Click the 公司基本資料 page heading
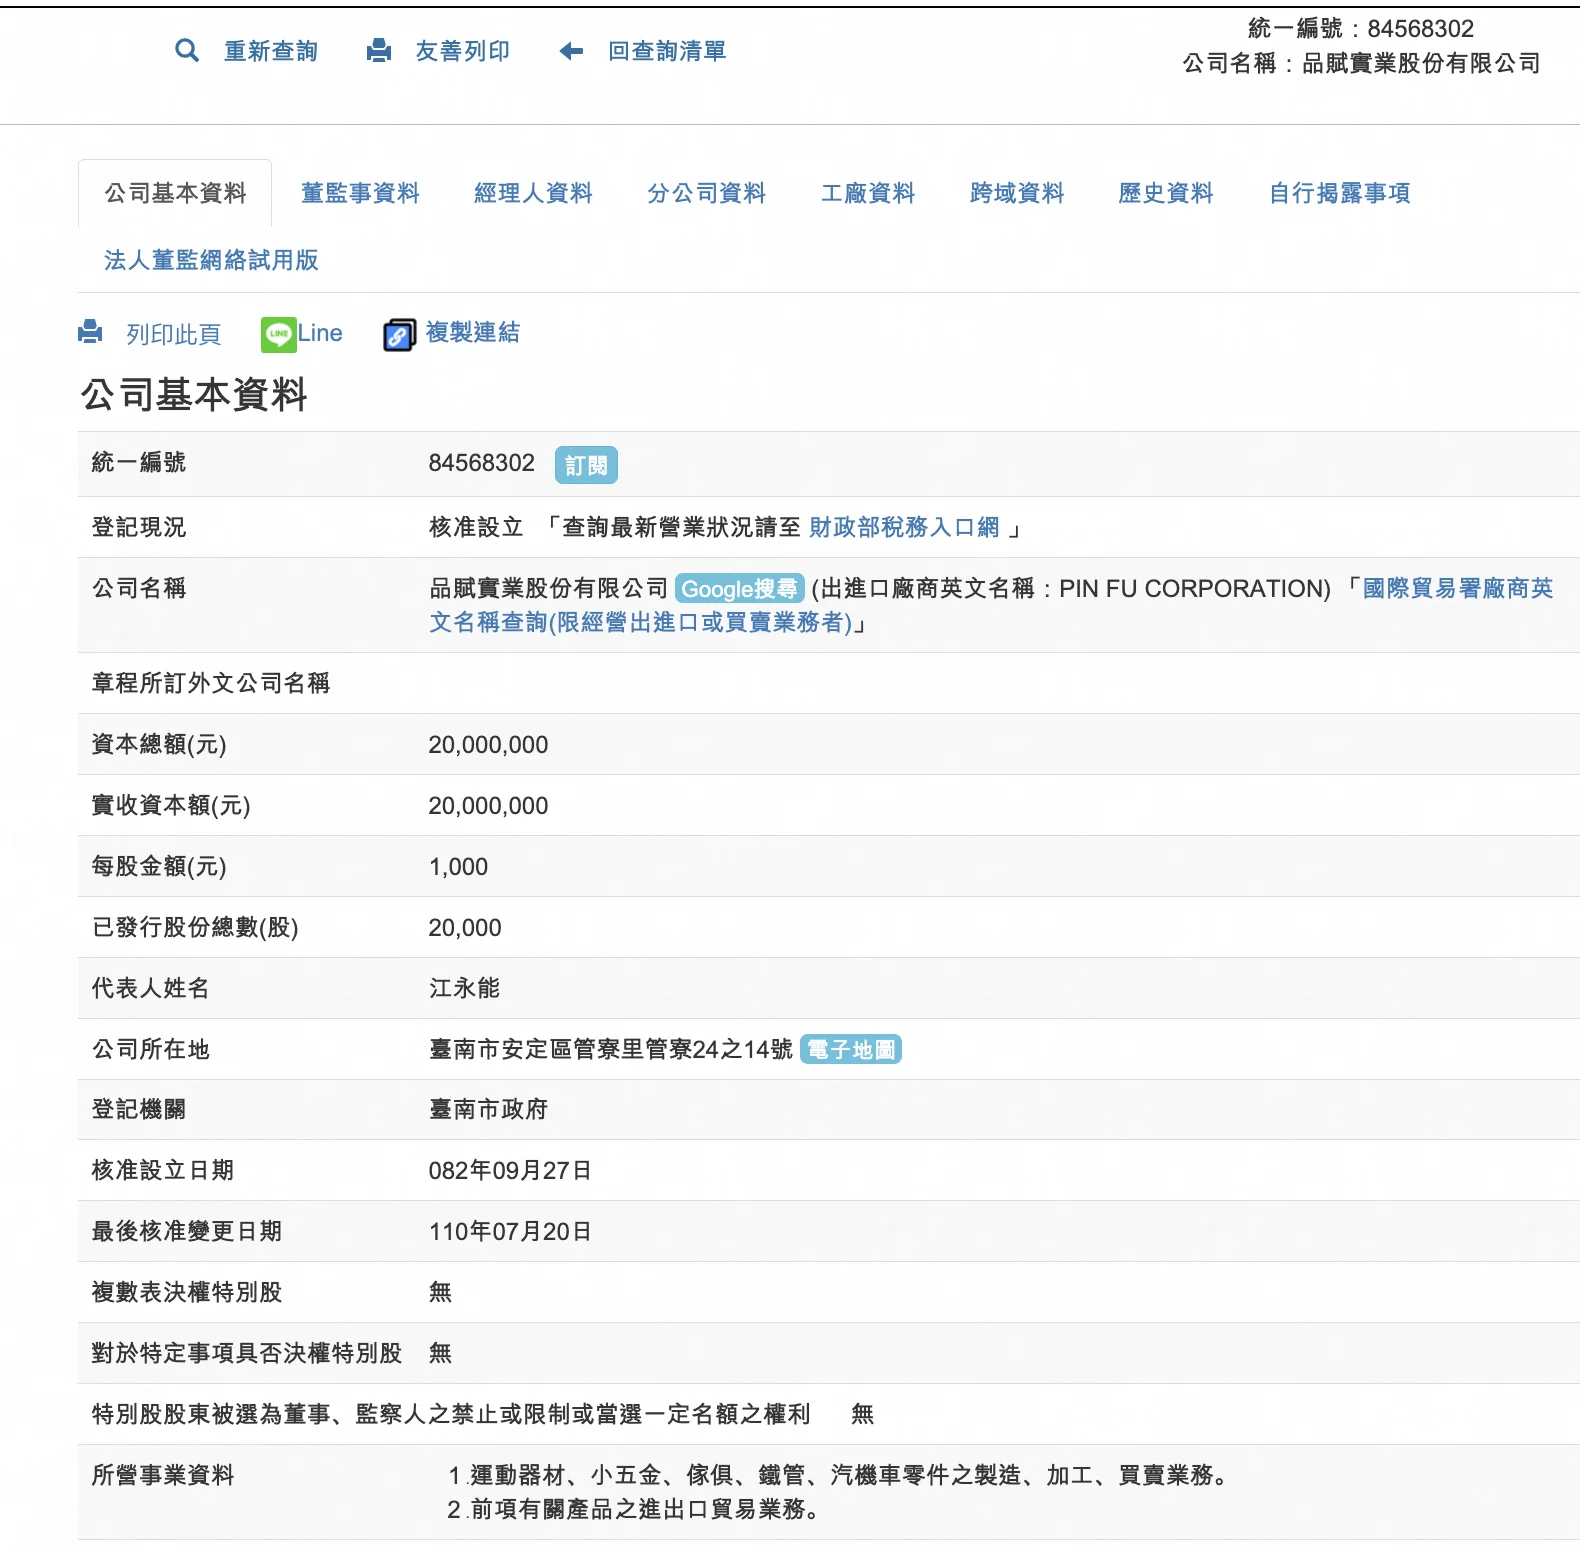The height and width of the screenshot is (1554, 1580). tap(194, 394)
